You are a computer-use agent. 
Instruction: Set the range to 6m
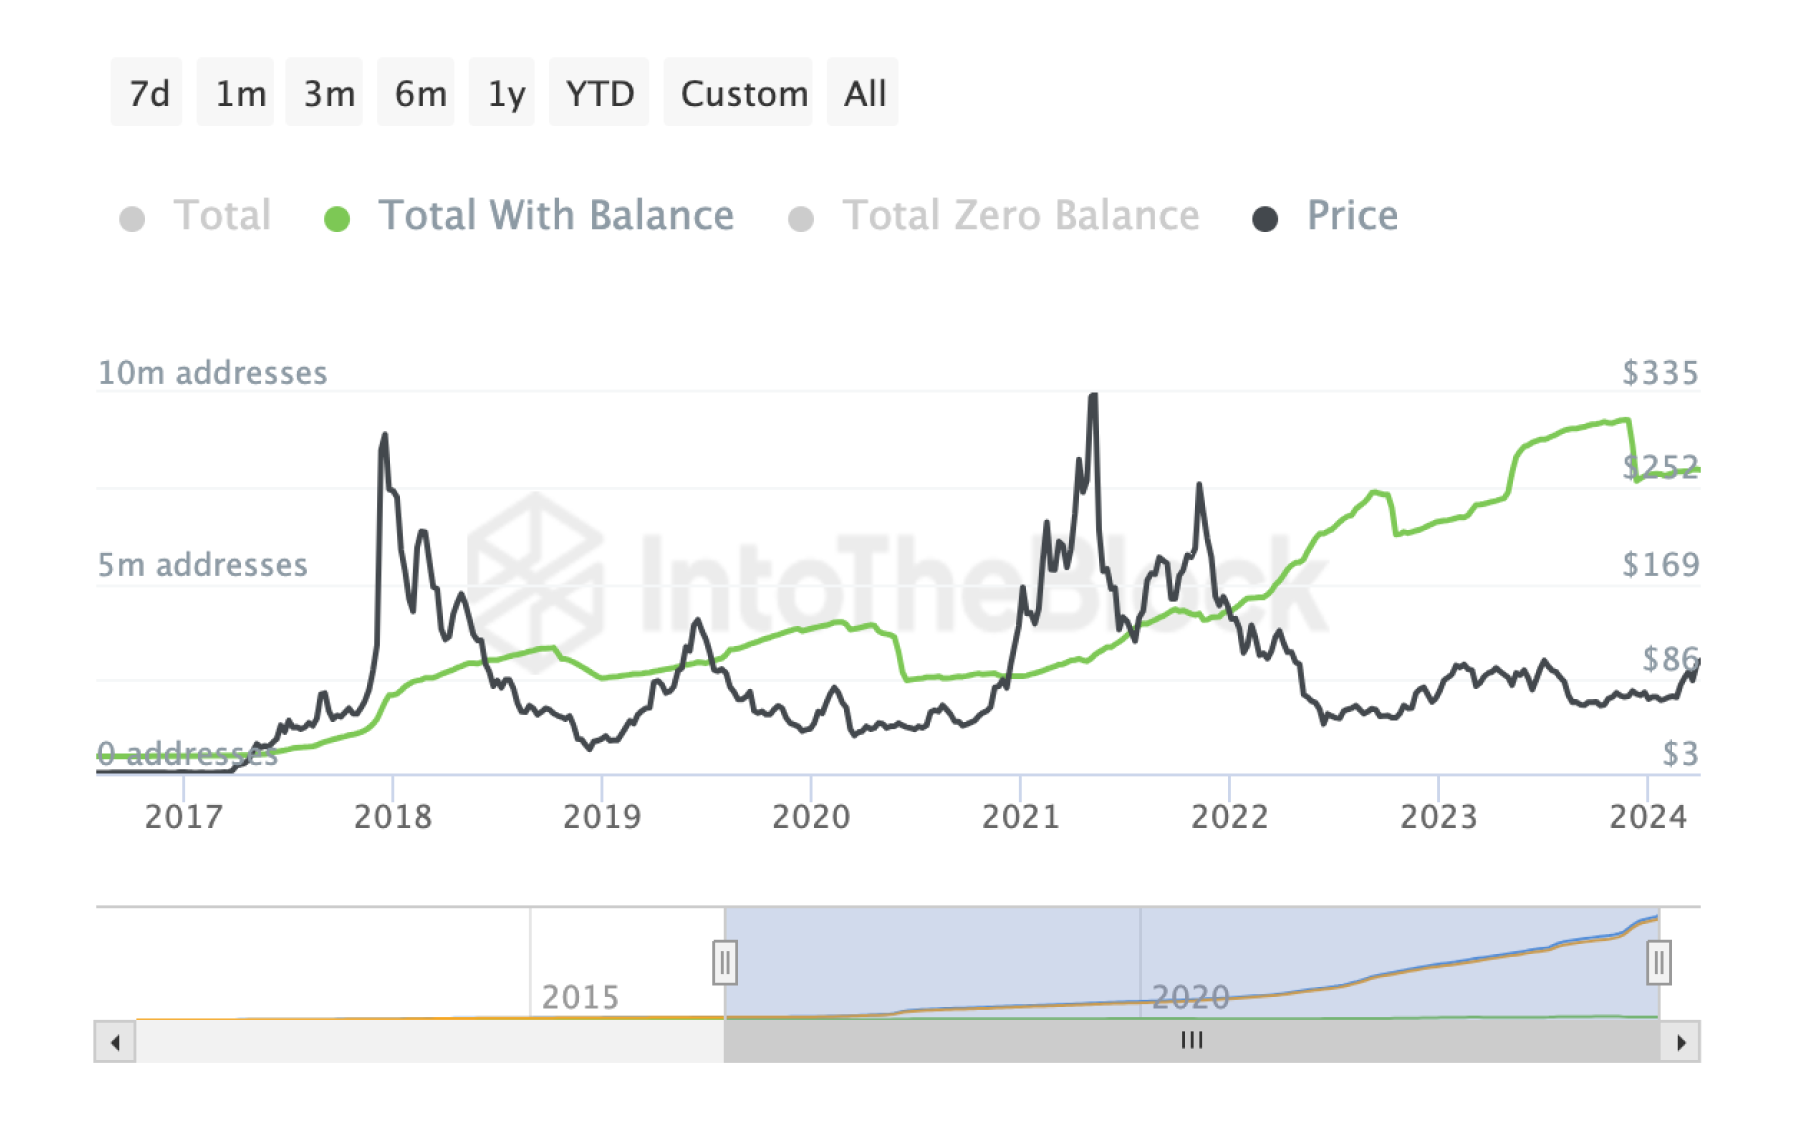click(x=419, y=93)
